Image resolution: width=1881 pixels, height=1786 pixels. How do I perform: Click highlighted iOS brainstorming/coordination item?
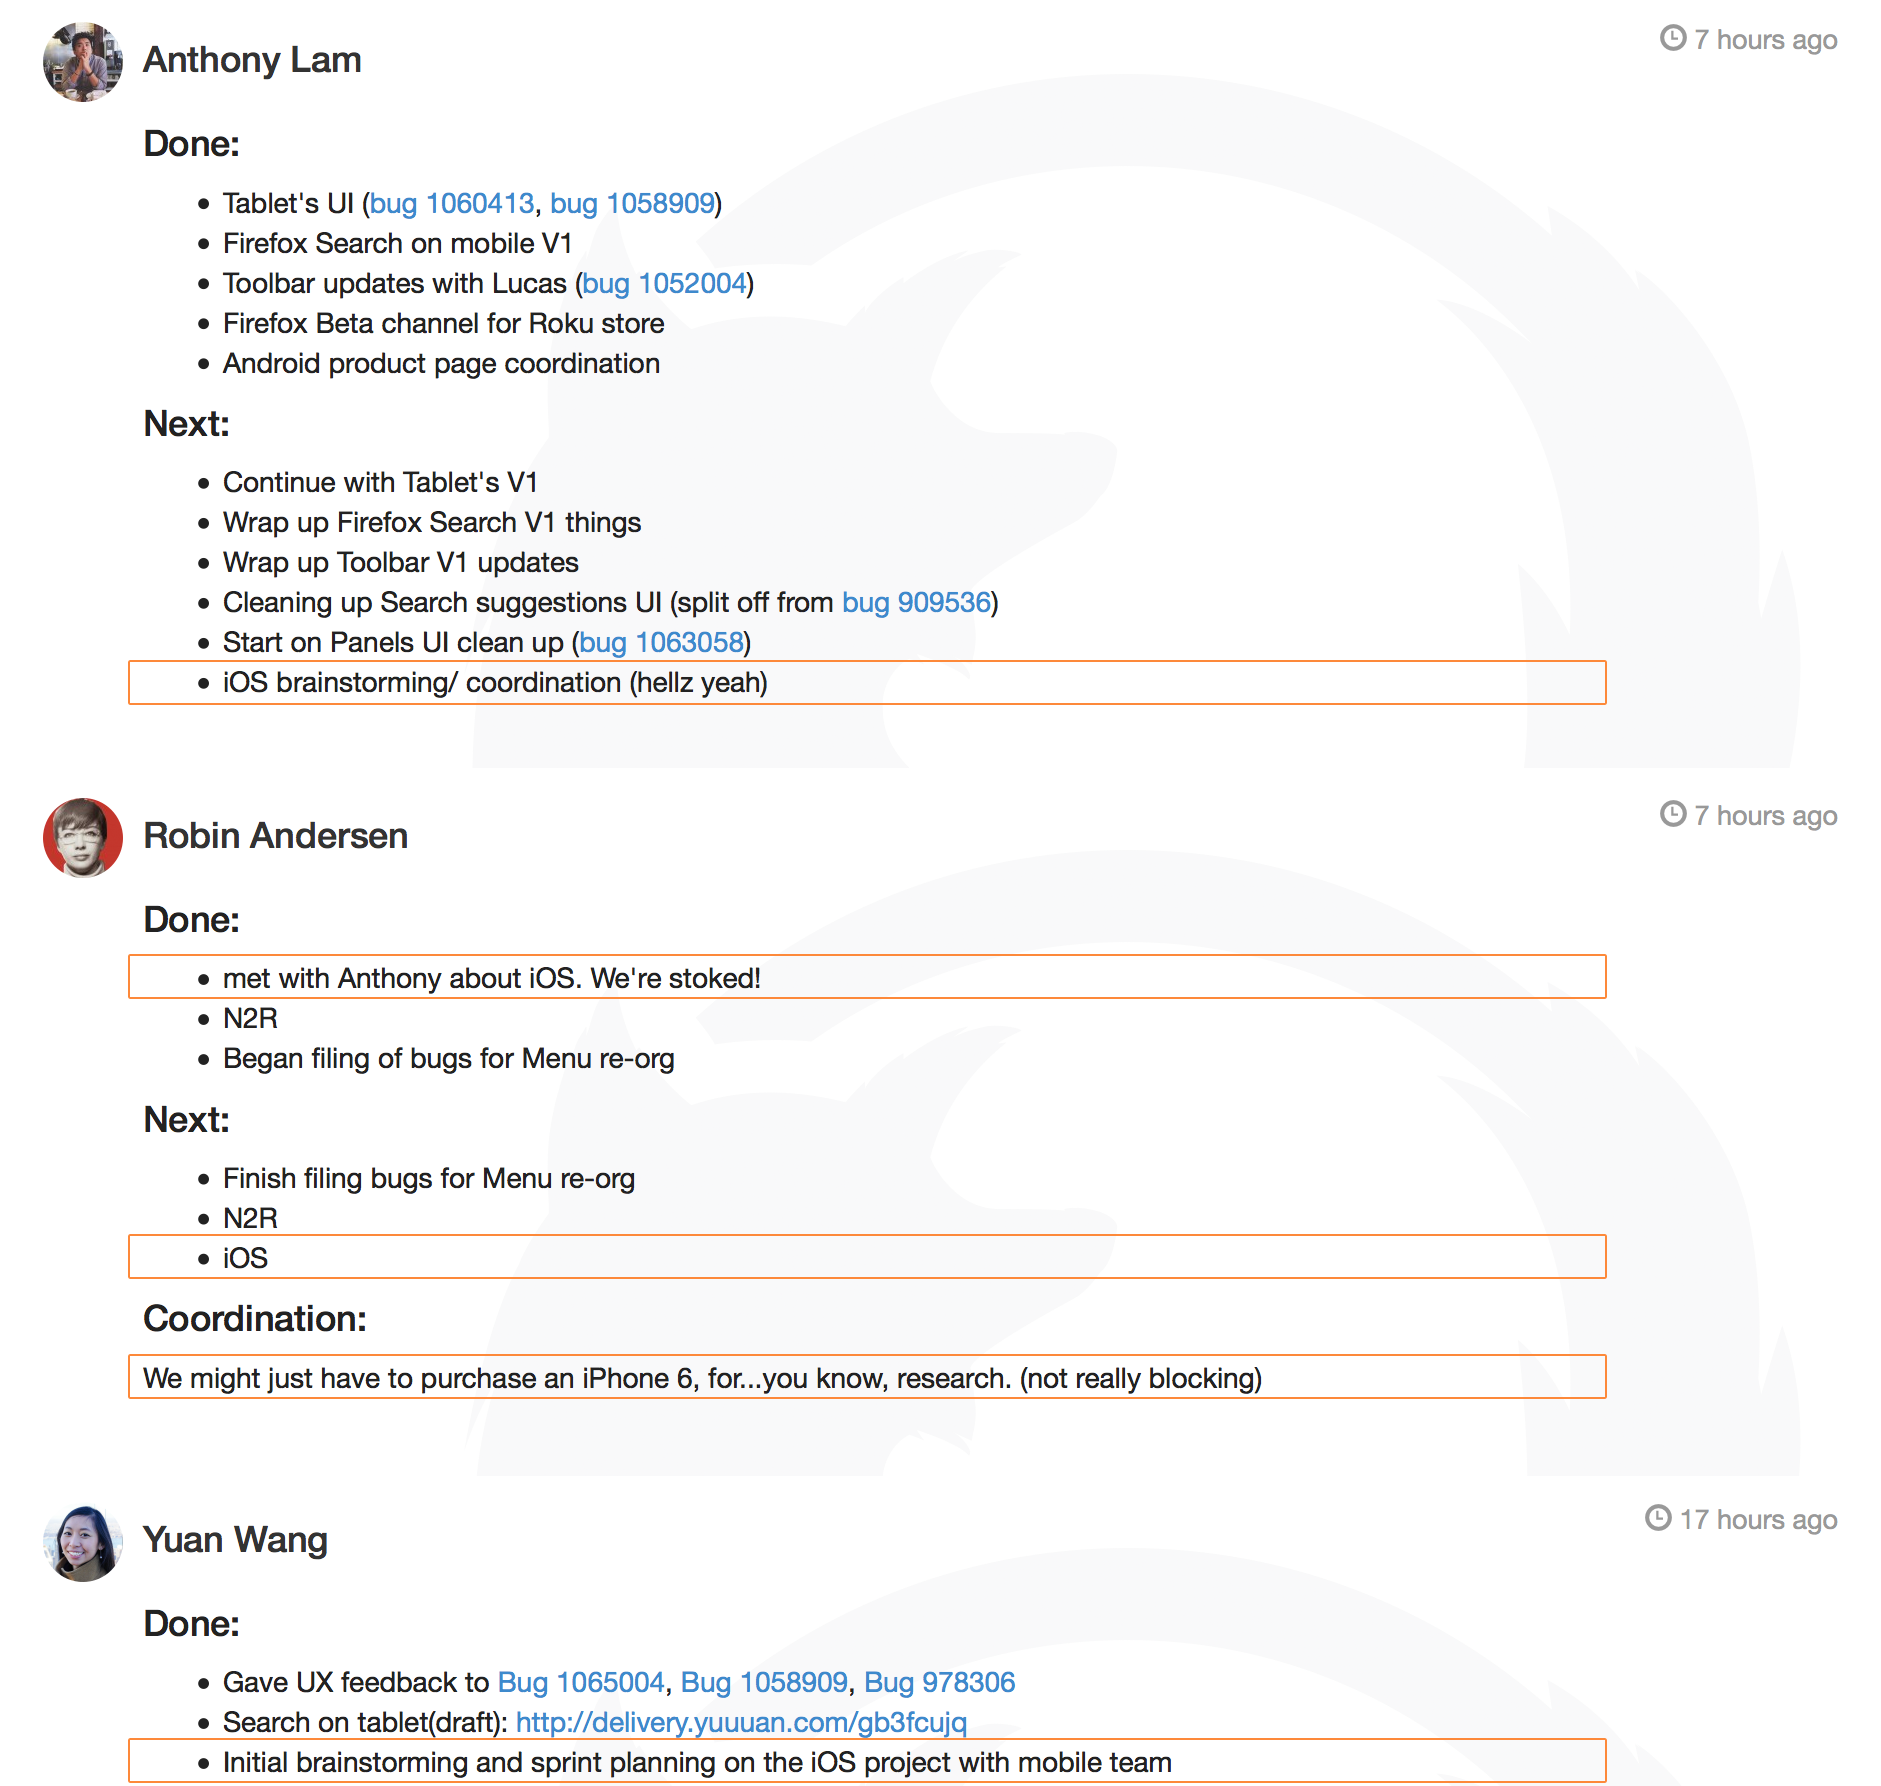(495, 683)
